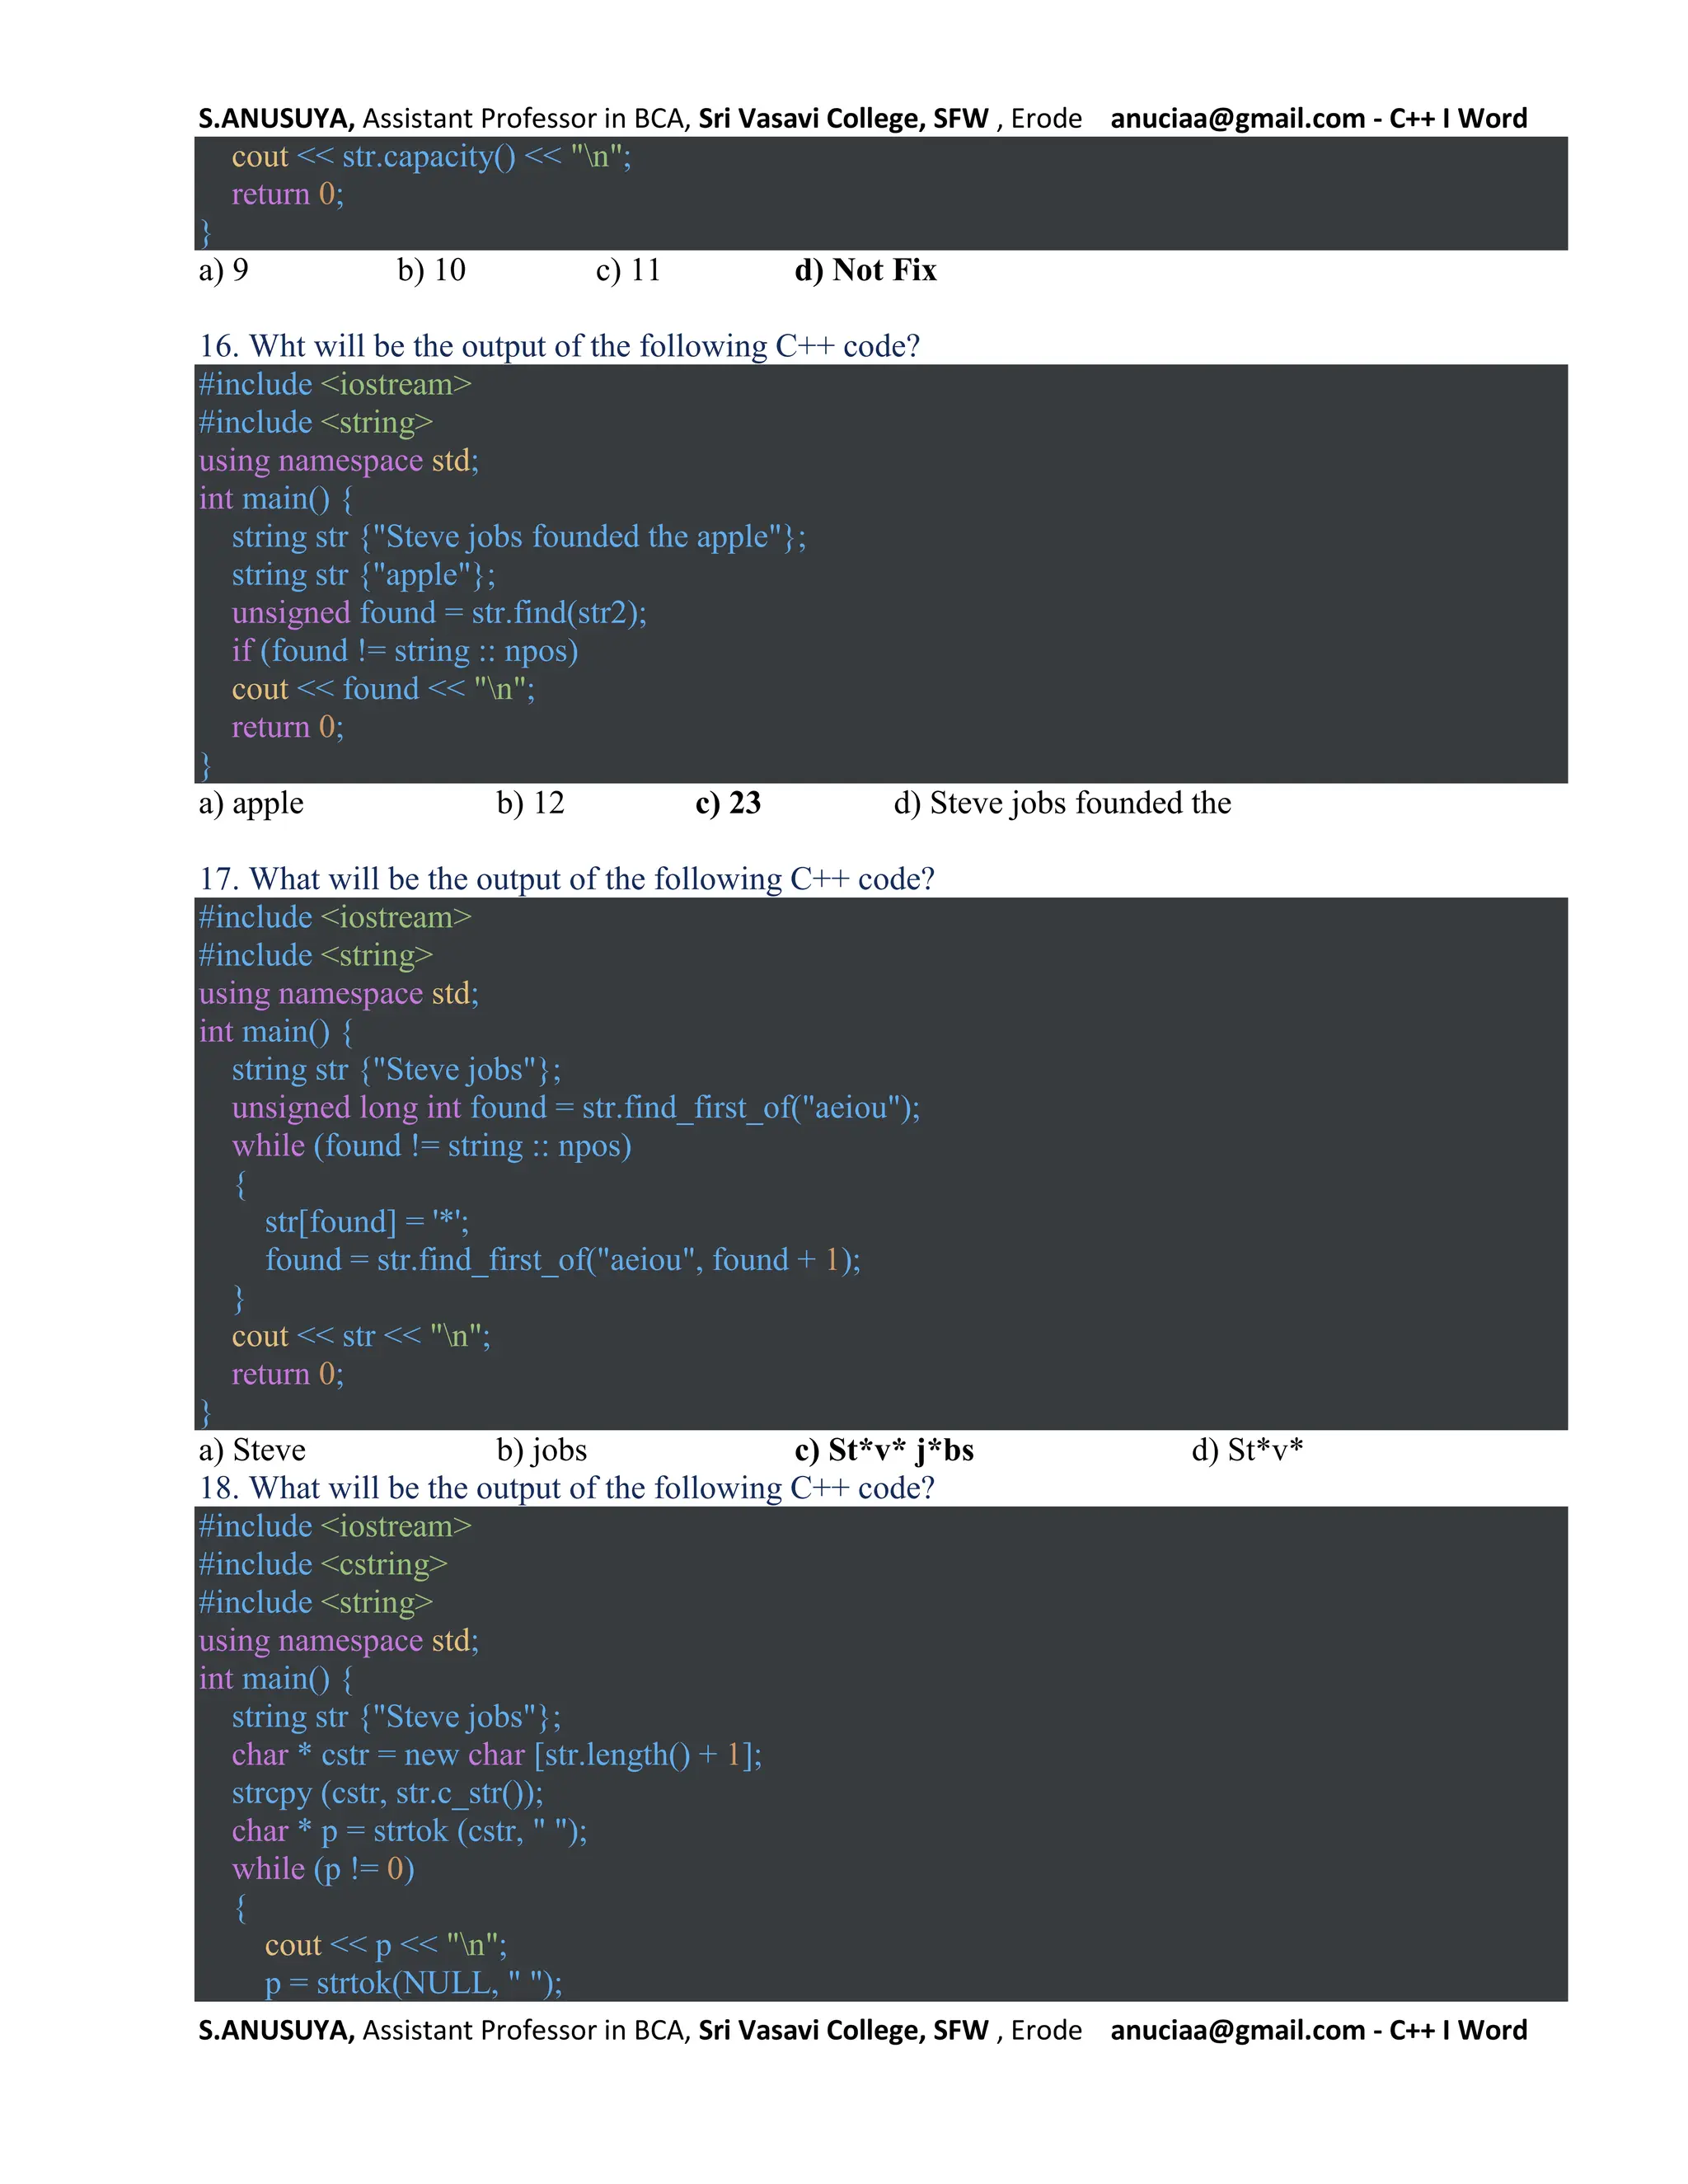Image resolution: width=1688 pixels, height=2184 pixels.
Task: Click option d) St*v*
Action: click(x=1246, y=1450)
